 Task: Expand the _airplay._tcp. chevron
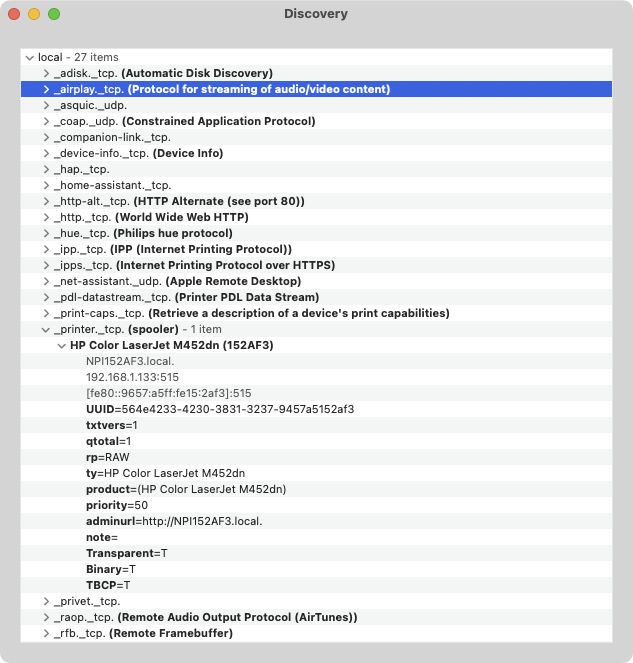(x=46, y=89)
